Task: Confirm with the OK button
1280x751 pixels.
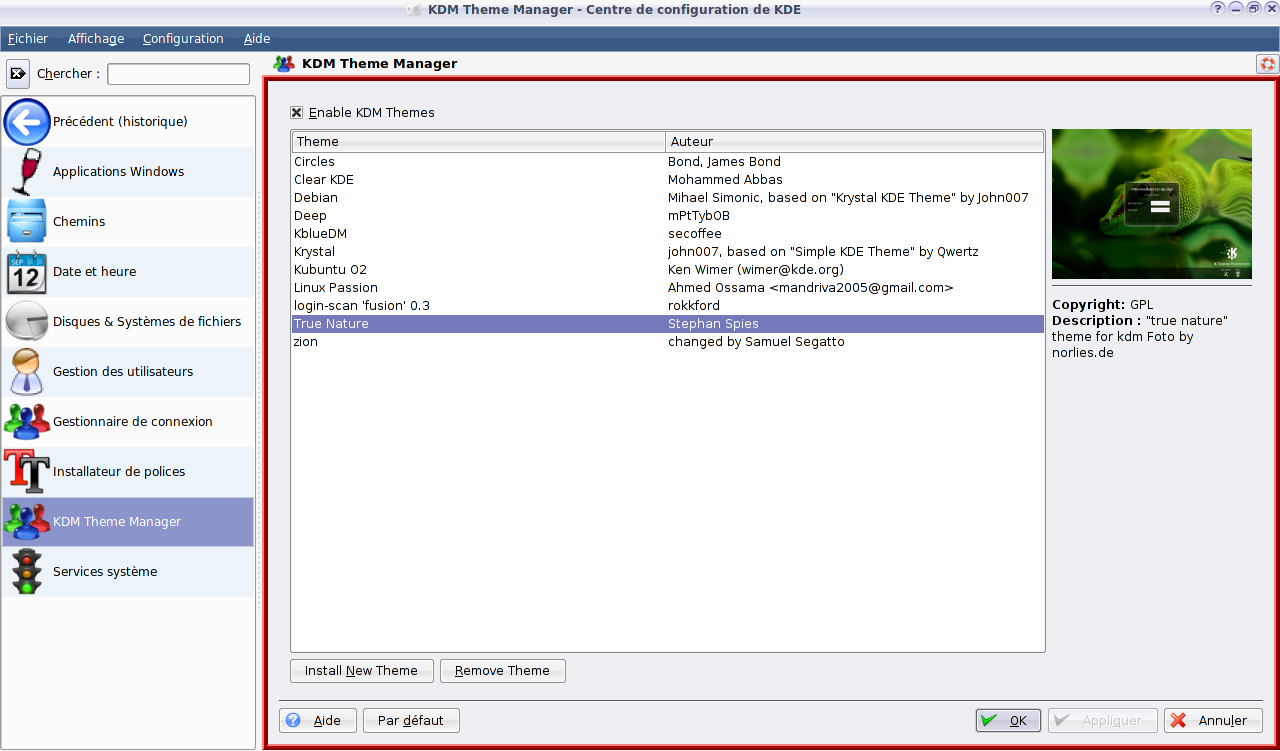Action: tap(1008, 721)
